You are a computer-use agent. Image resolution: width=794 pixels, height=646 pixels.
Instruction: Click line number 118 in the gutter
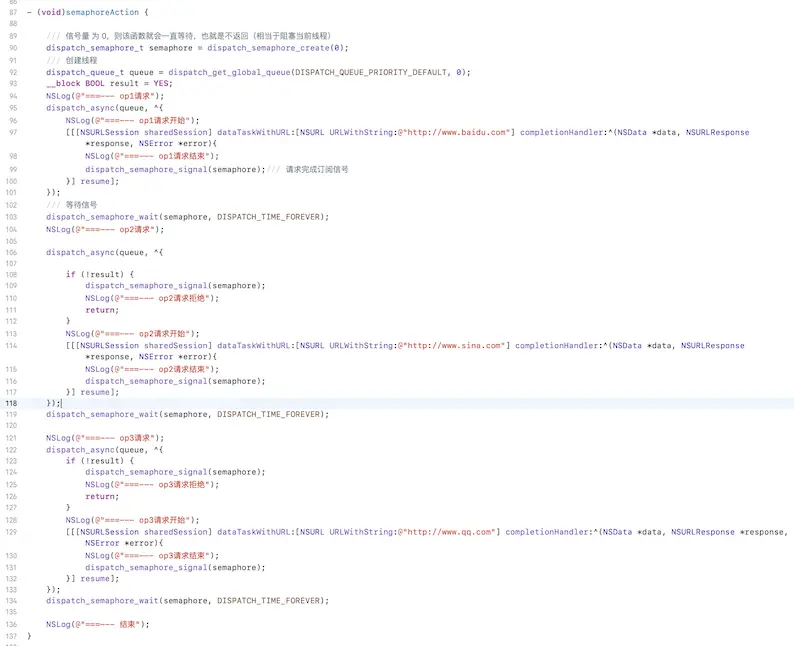tap(10, 402)
